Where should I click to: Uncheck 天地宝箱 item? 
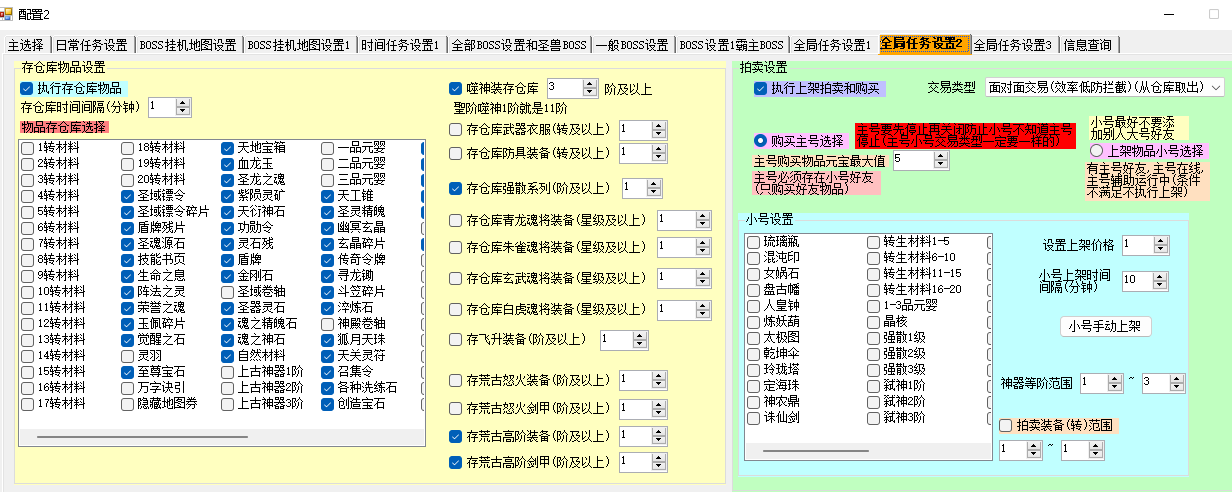pyautogui.click(x=229, y=148)
